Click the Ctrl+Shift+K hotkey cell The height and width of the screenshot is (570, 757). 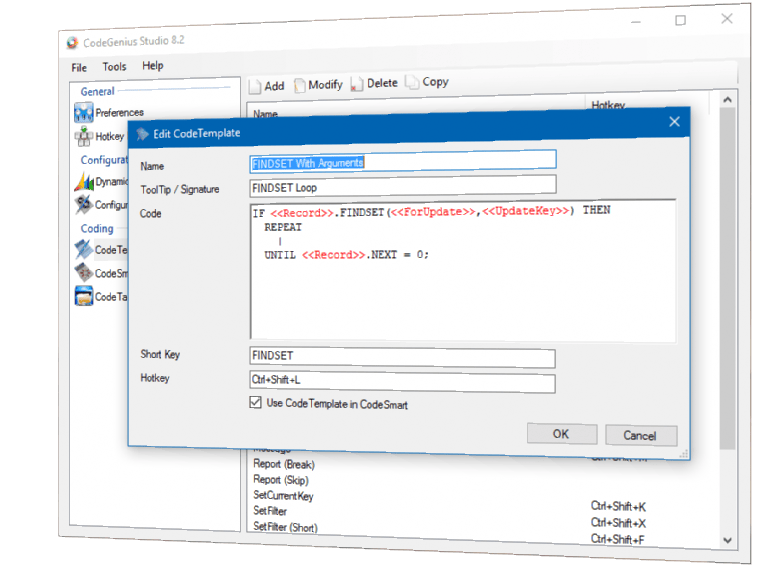[618, 506]
